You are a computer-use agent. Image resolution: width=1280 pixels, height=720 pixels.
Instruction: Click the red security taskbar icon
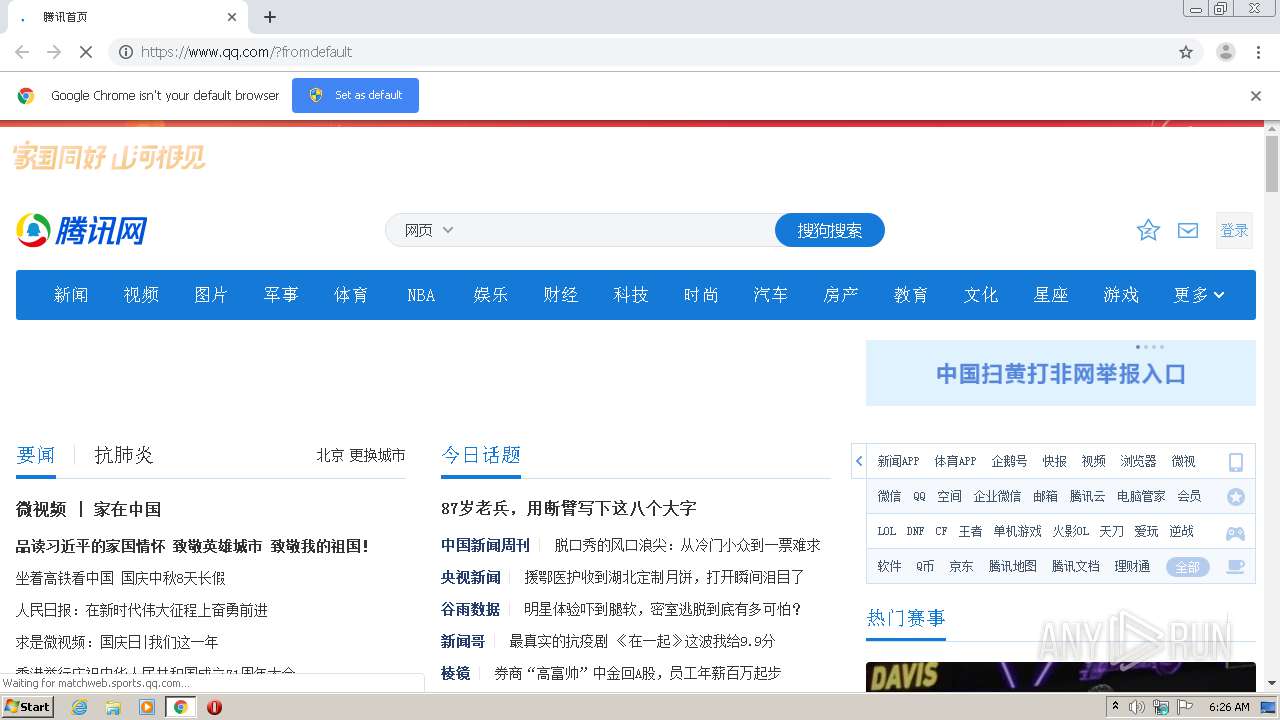tap(214, 707)
